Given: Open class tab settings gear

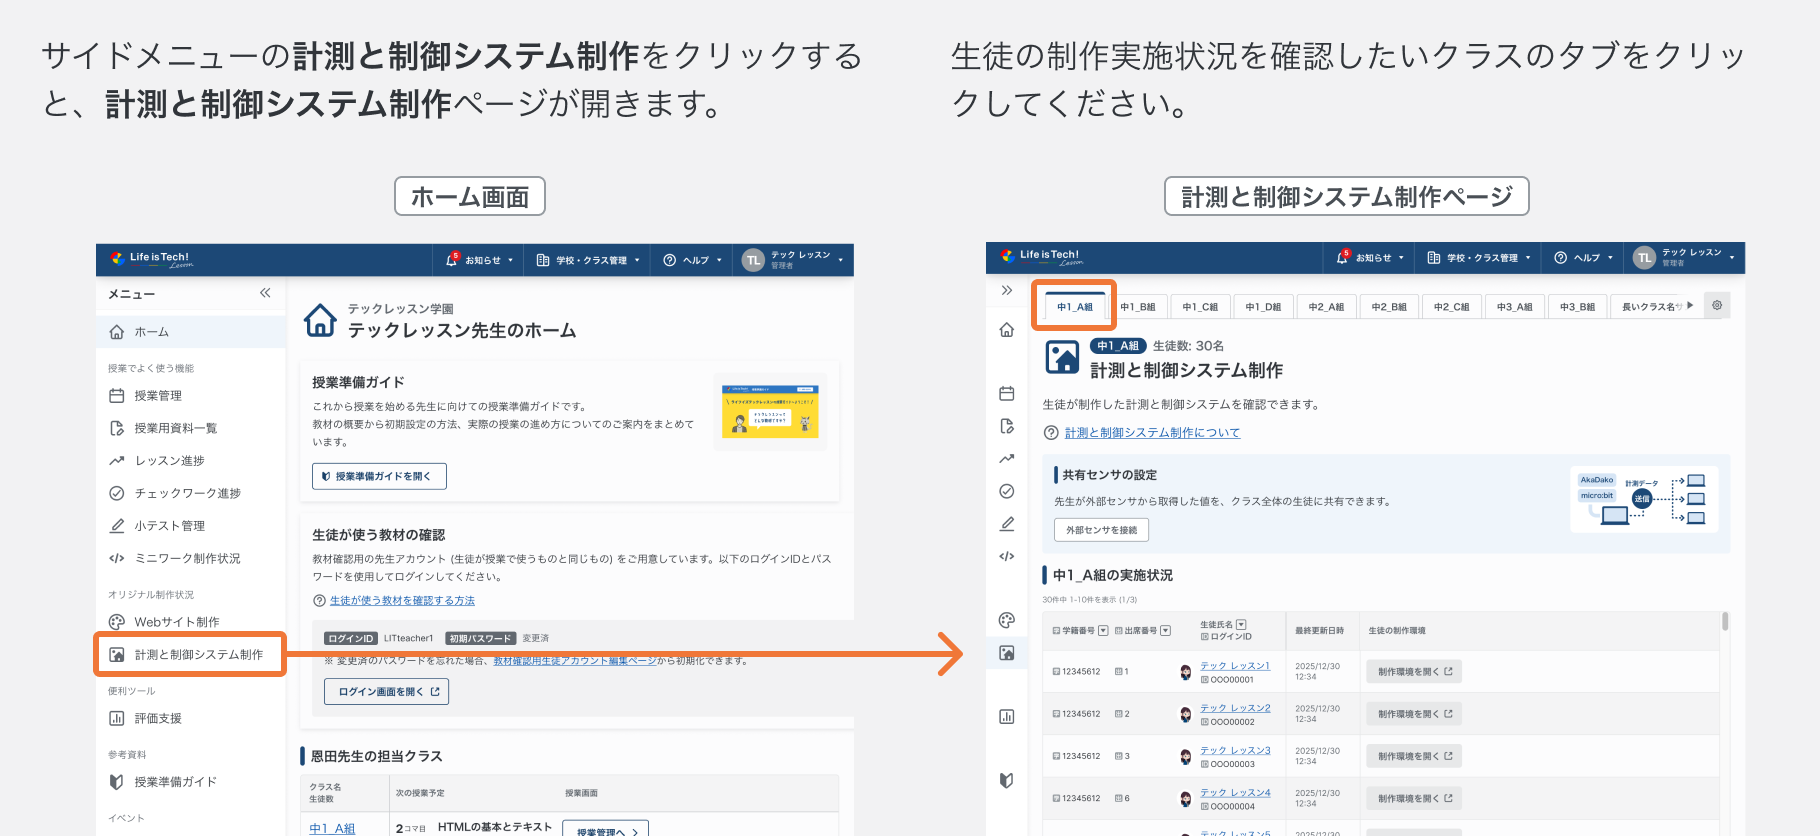Looking at the screenshot, I should 1717,306.
